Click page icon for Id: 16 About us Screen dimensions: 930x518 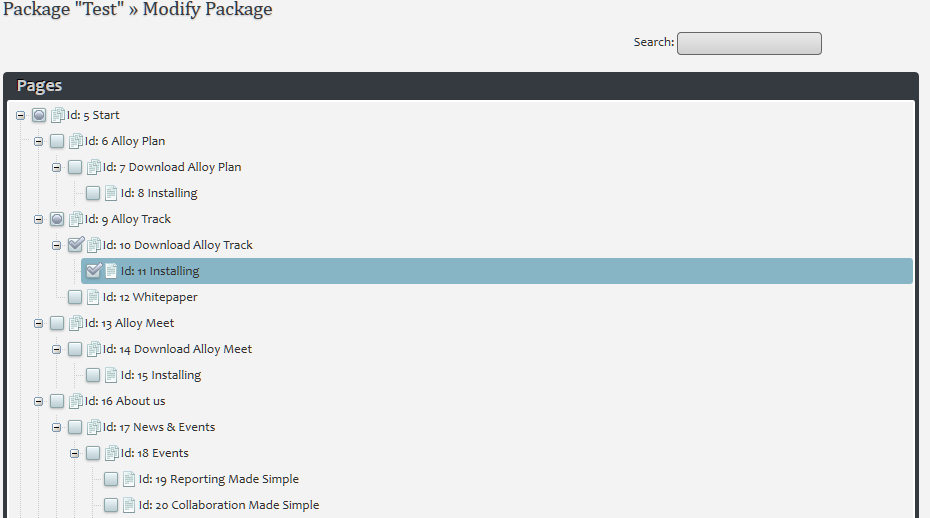point(76,401)
